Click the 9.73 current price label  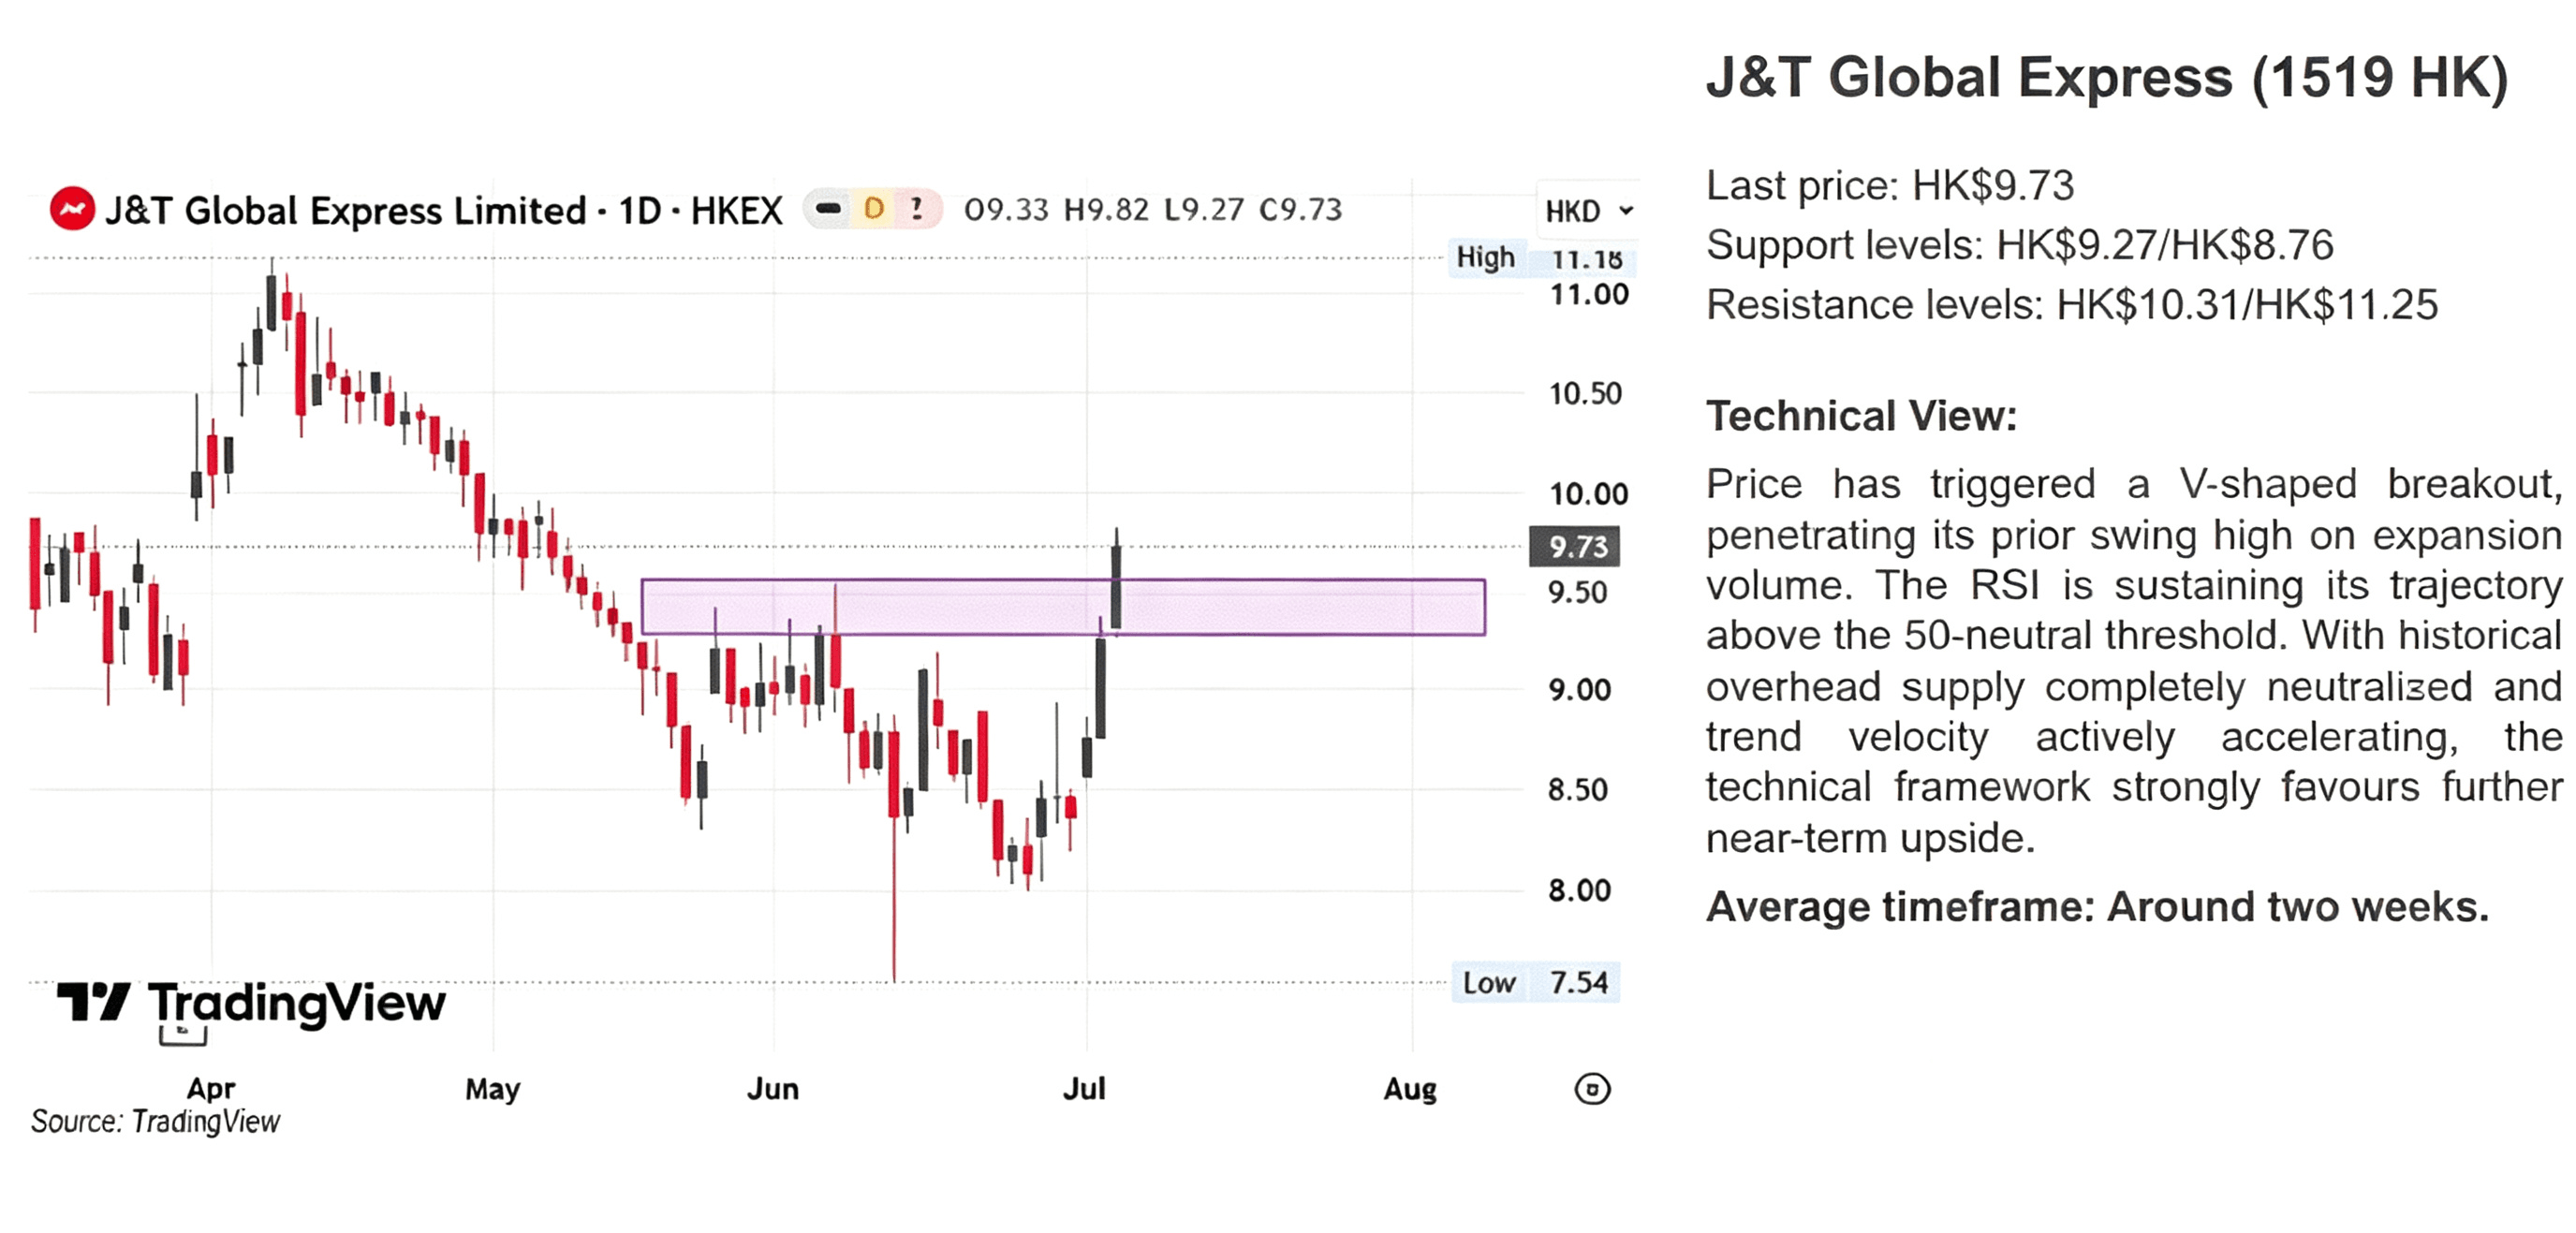click(1574, 546)
